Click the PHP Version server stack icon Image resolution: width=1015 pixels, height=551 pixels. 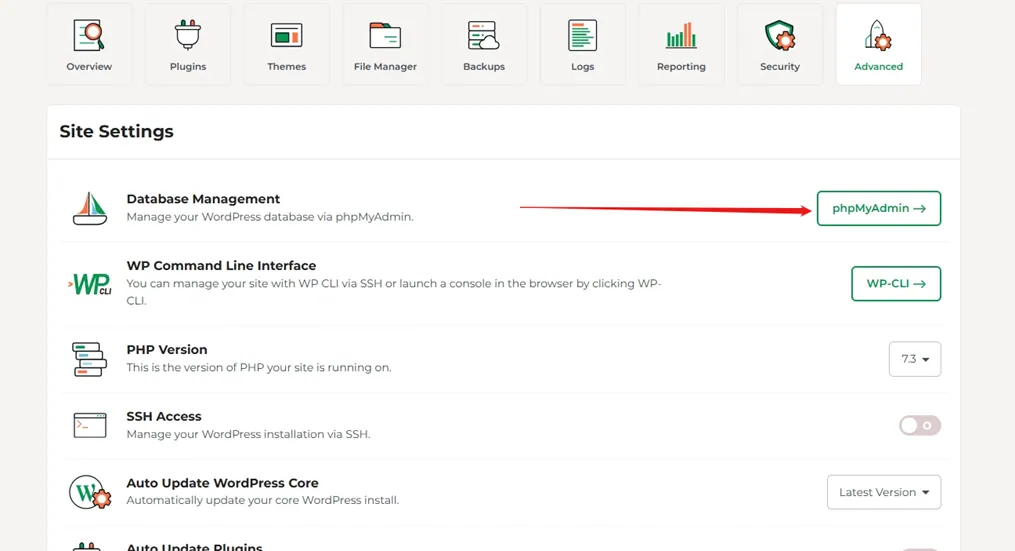pyautogui.click(x=90, y=359)
